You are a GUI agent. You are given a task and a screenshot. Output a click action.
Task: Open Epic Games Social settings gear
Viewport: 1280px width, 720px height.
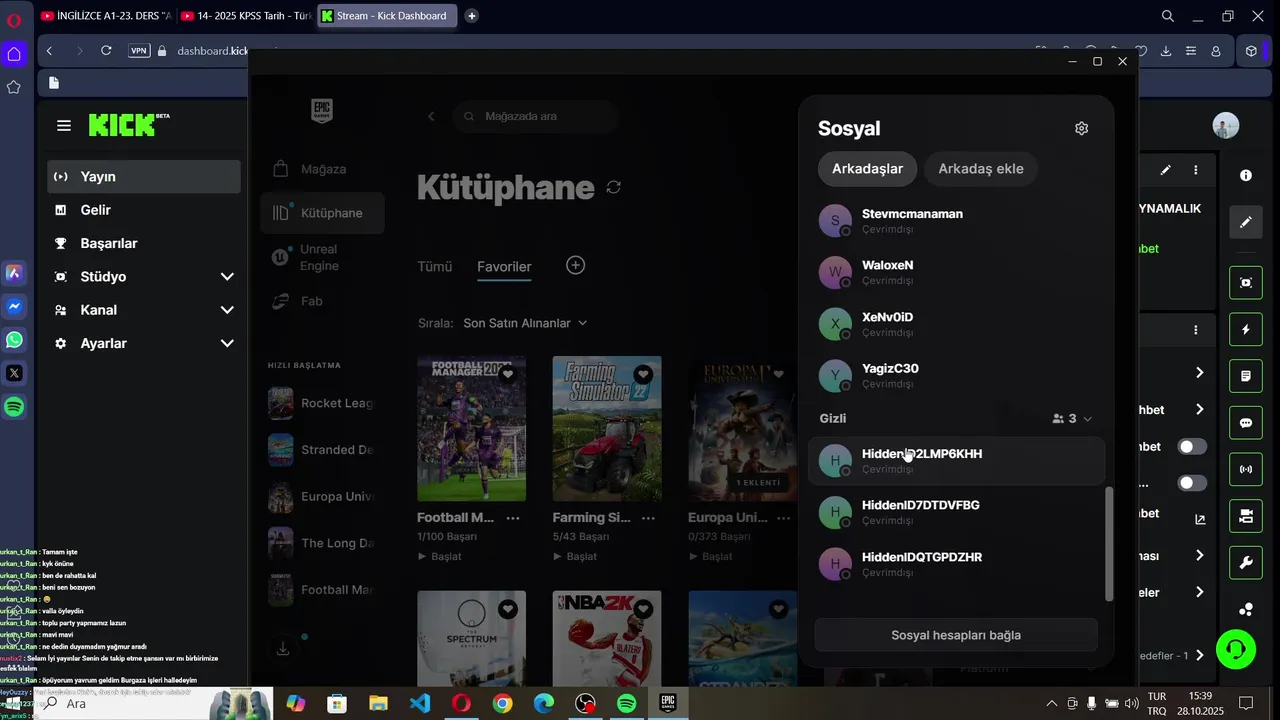click(x=1081, y=128)
